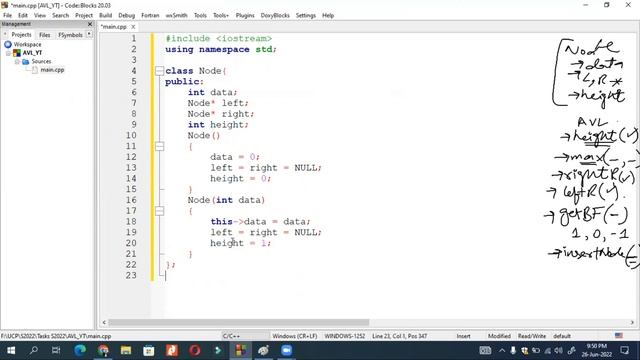This screenshot has height=360, width=640.
Task: Collapse the AVL_YT project node
Action: point(8,53)
